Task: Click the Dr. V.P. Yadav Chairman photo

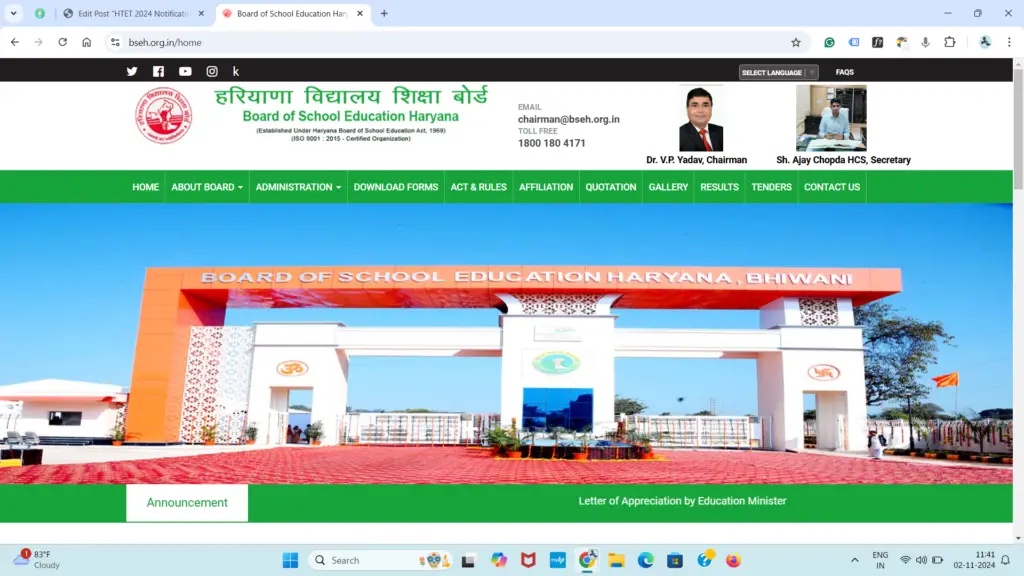Action: click(x=701, y=118)
